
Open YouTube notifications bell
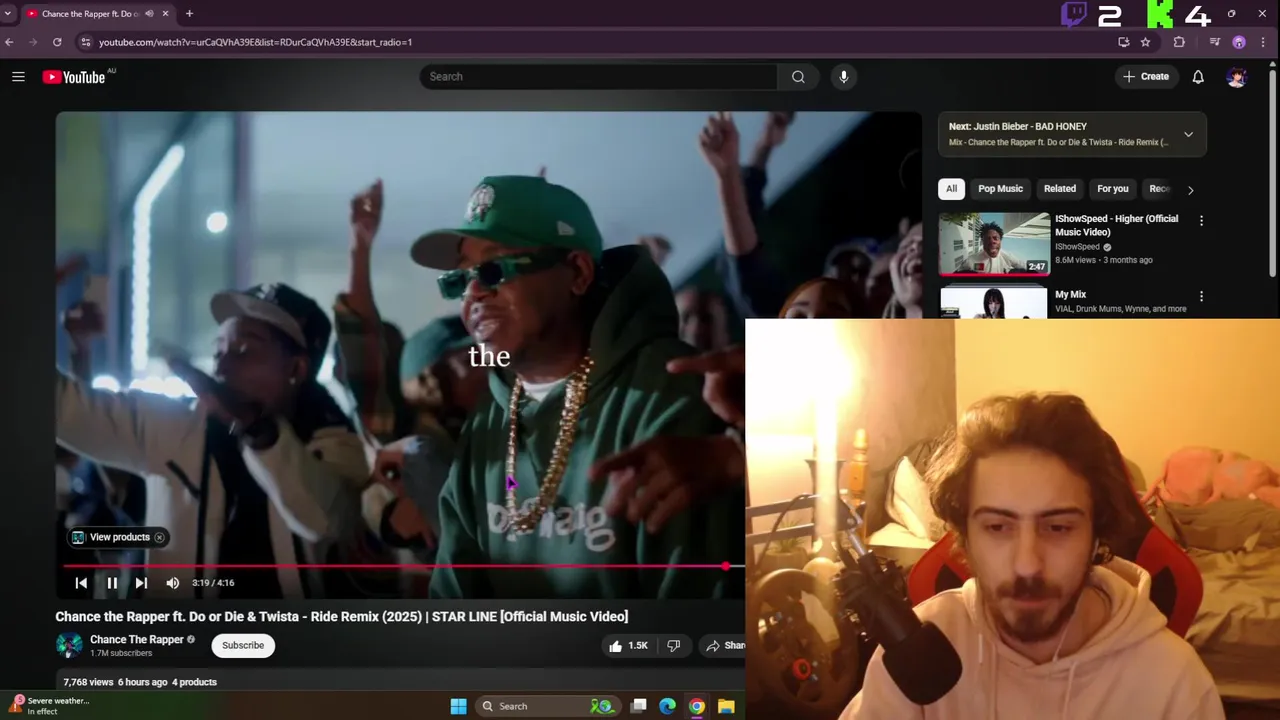coord(1198,77)
